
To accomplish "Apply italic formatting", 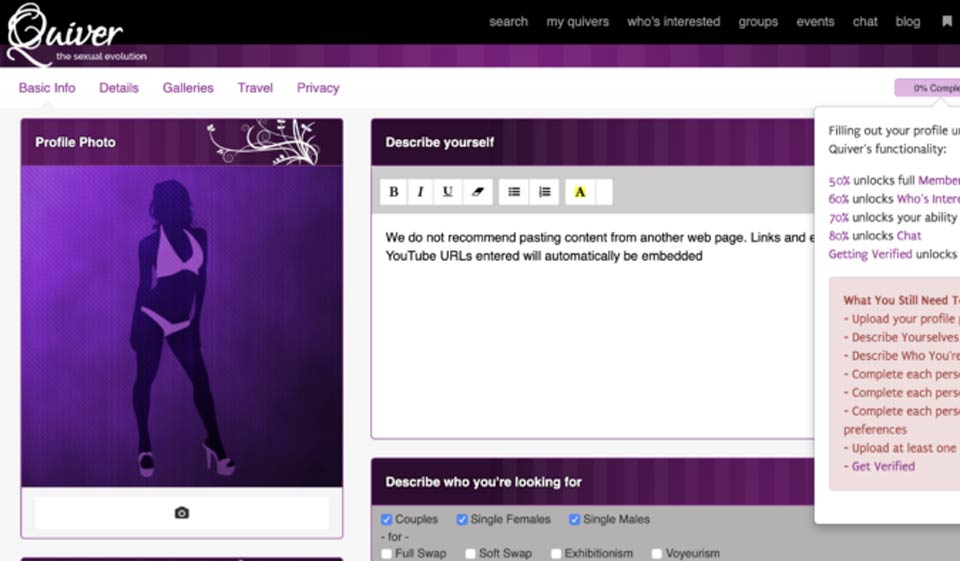I will coord(421,192).
